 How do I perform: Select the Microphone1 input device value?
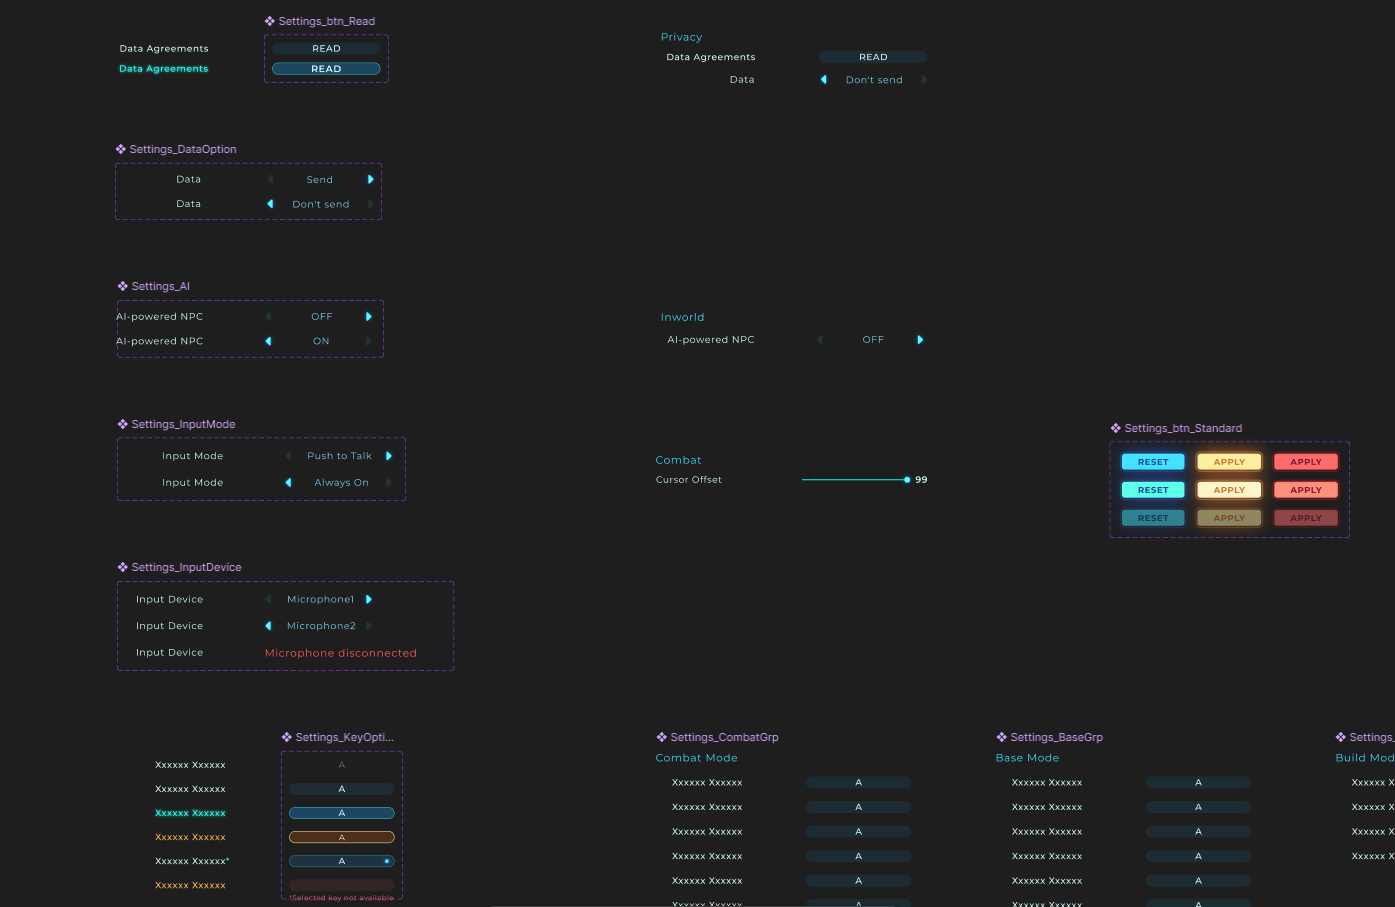[x=321, y=600]
